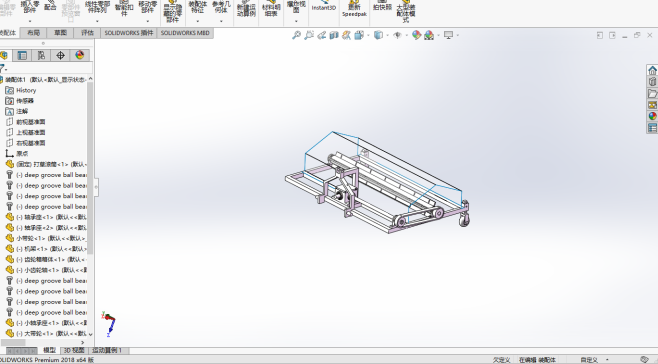Click Exploded View (爆炸视图) tool
The image size is (658, 364).
tap(296, 7)
